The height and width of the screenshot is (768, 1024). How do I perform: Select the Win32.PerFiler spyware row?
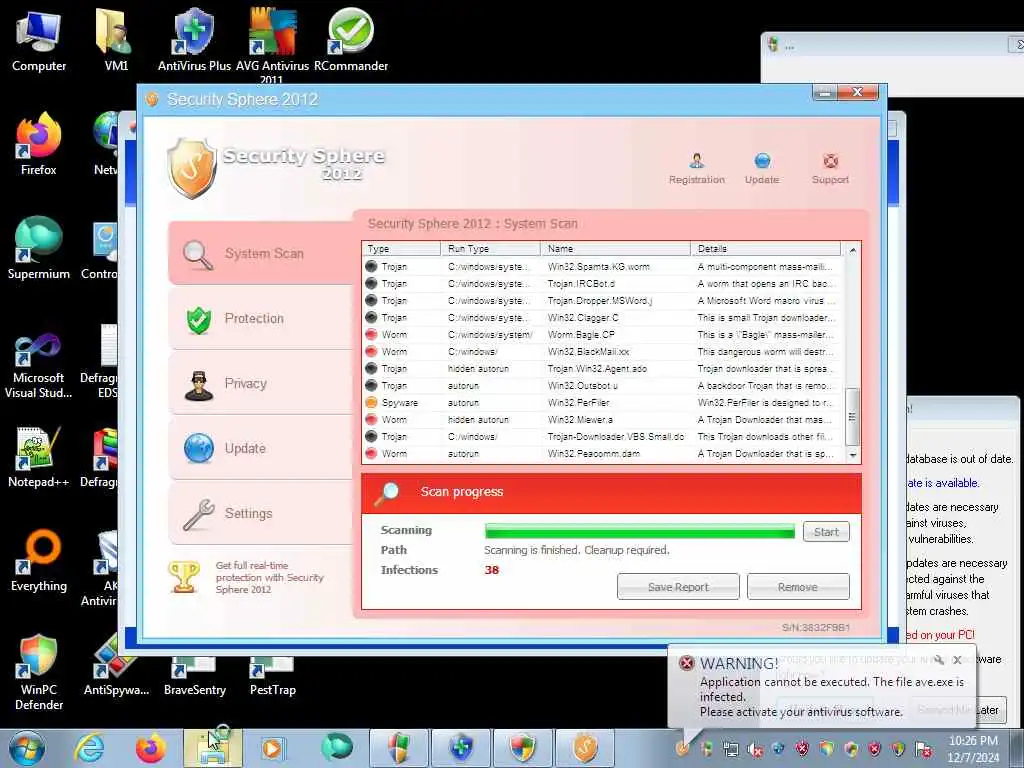603,402
